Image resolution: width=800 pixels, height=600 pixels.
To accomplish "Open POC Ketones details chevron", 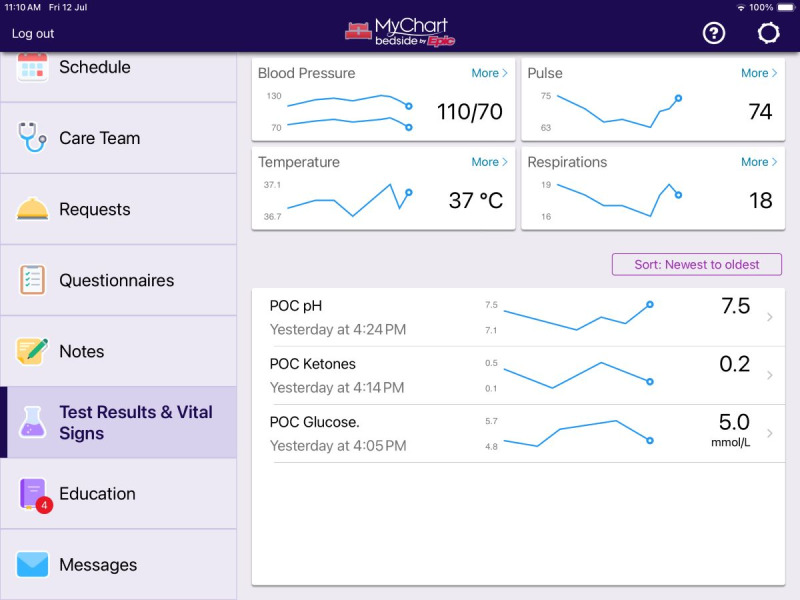I will coord(770,376).
